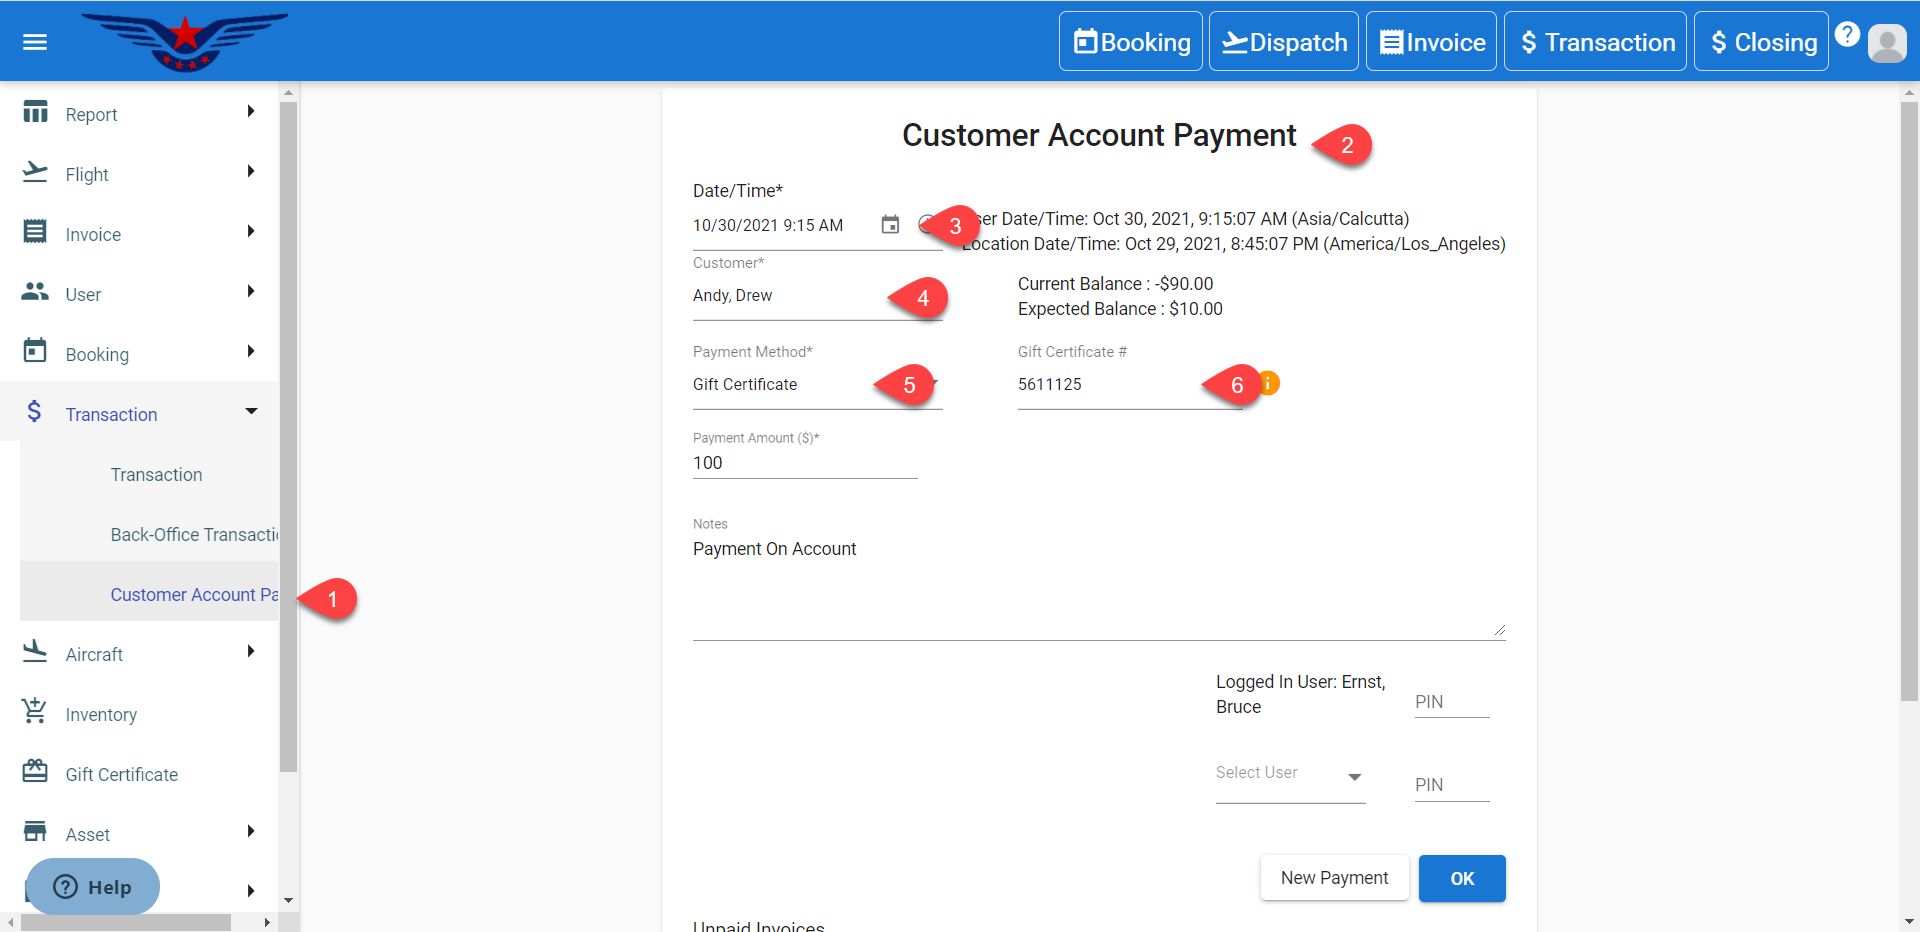Viewport: 1920px width, 932px height.
Task: Expand the Aircraft sidebar submenu
Action: pyautogui.click(x=251, y=652)
